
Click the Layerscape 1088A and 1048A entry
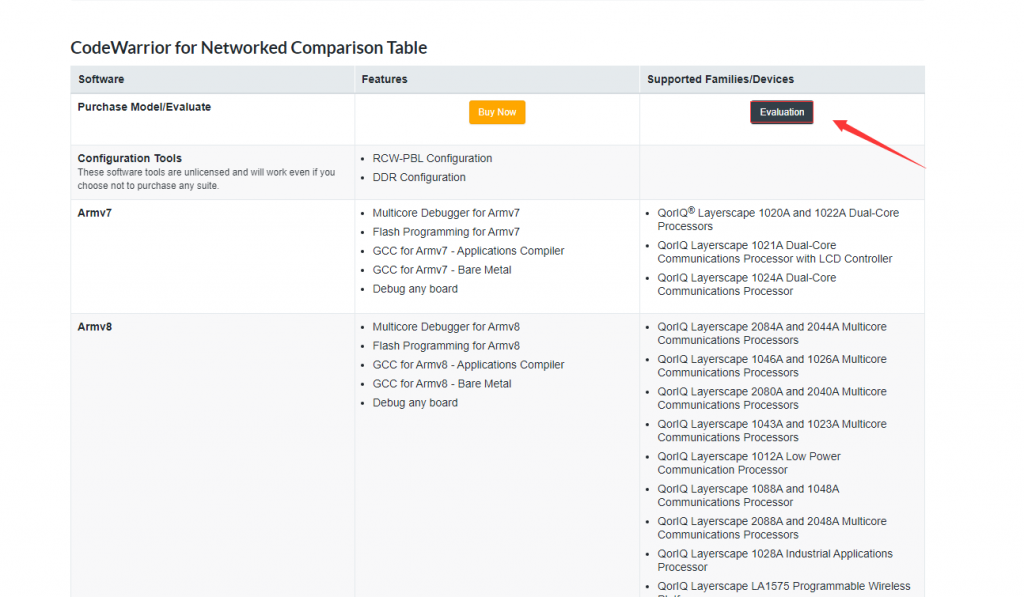click(748, 496)
